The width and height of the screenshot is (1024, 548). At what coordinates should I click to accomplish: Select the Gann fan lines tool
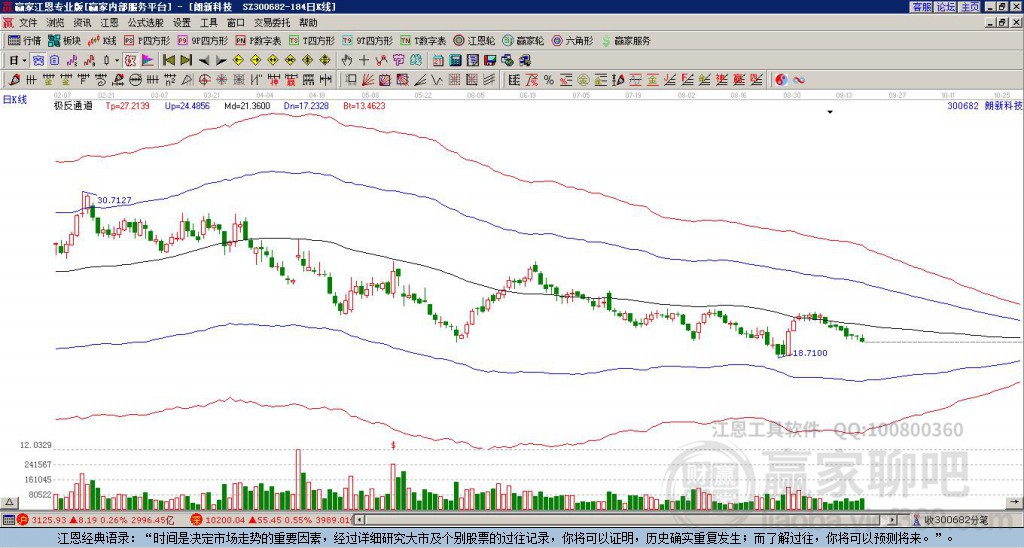coord(368,80)
